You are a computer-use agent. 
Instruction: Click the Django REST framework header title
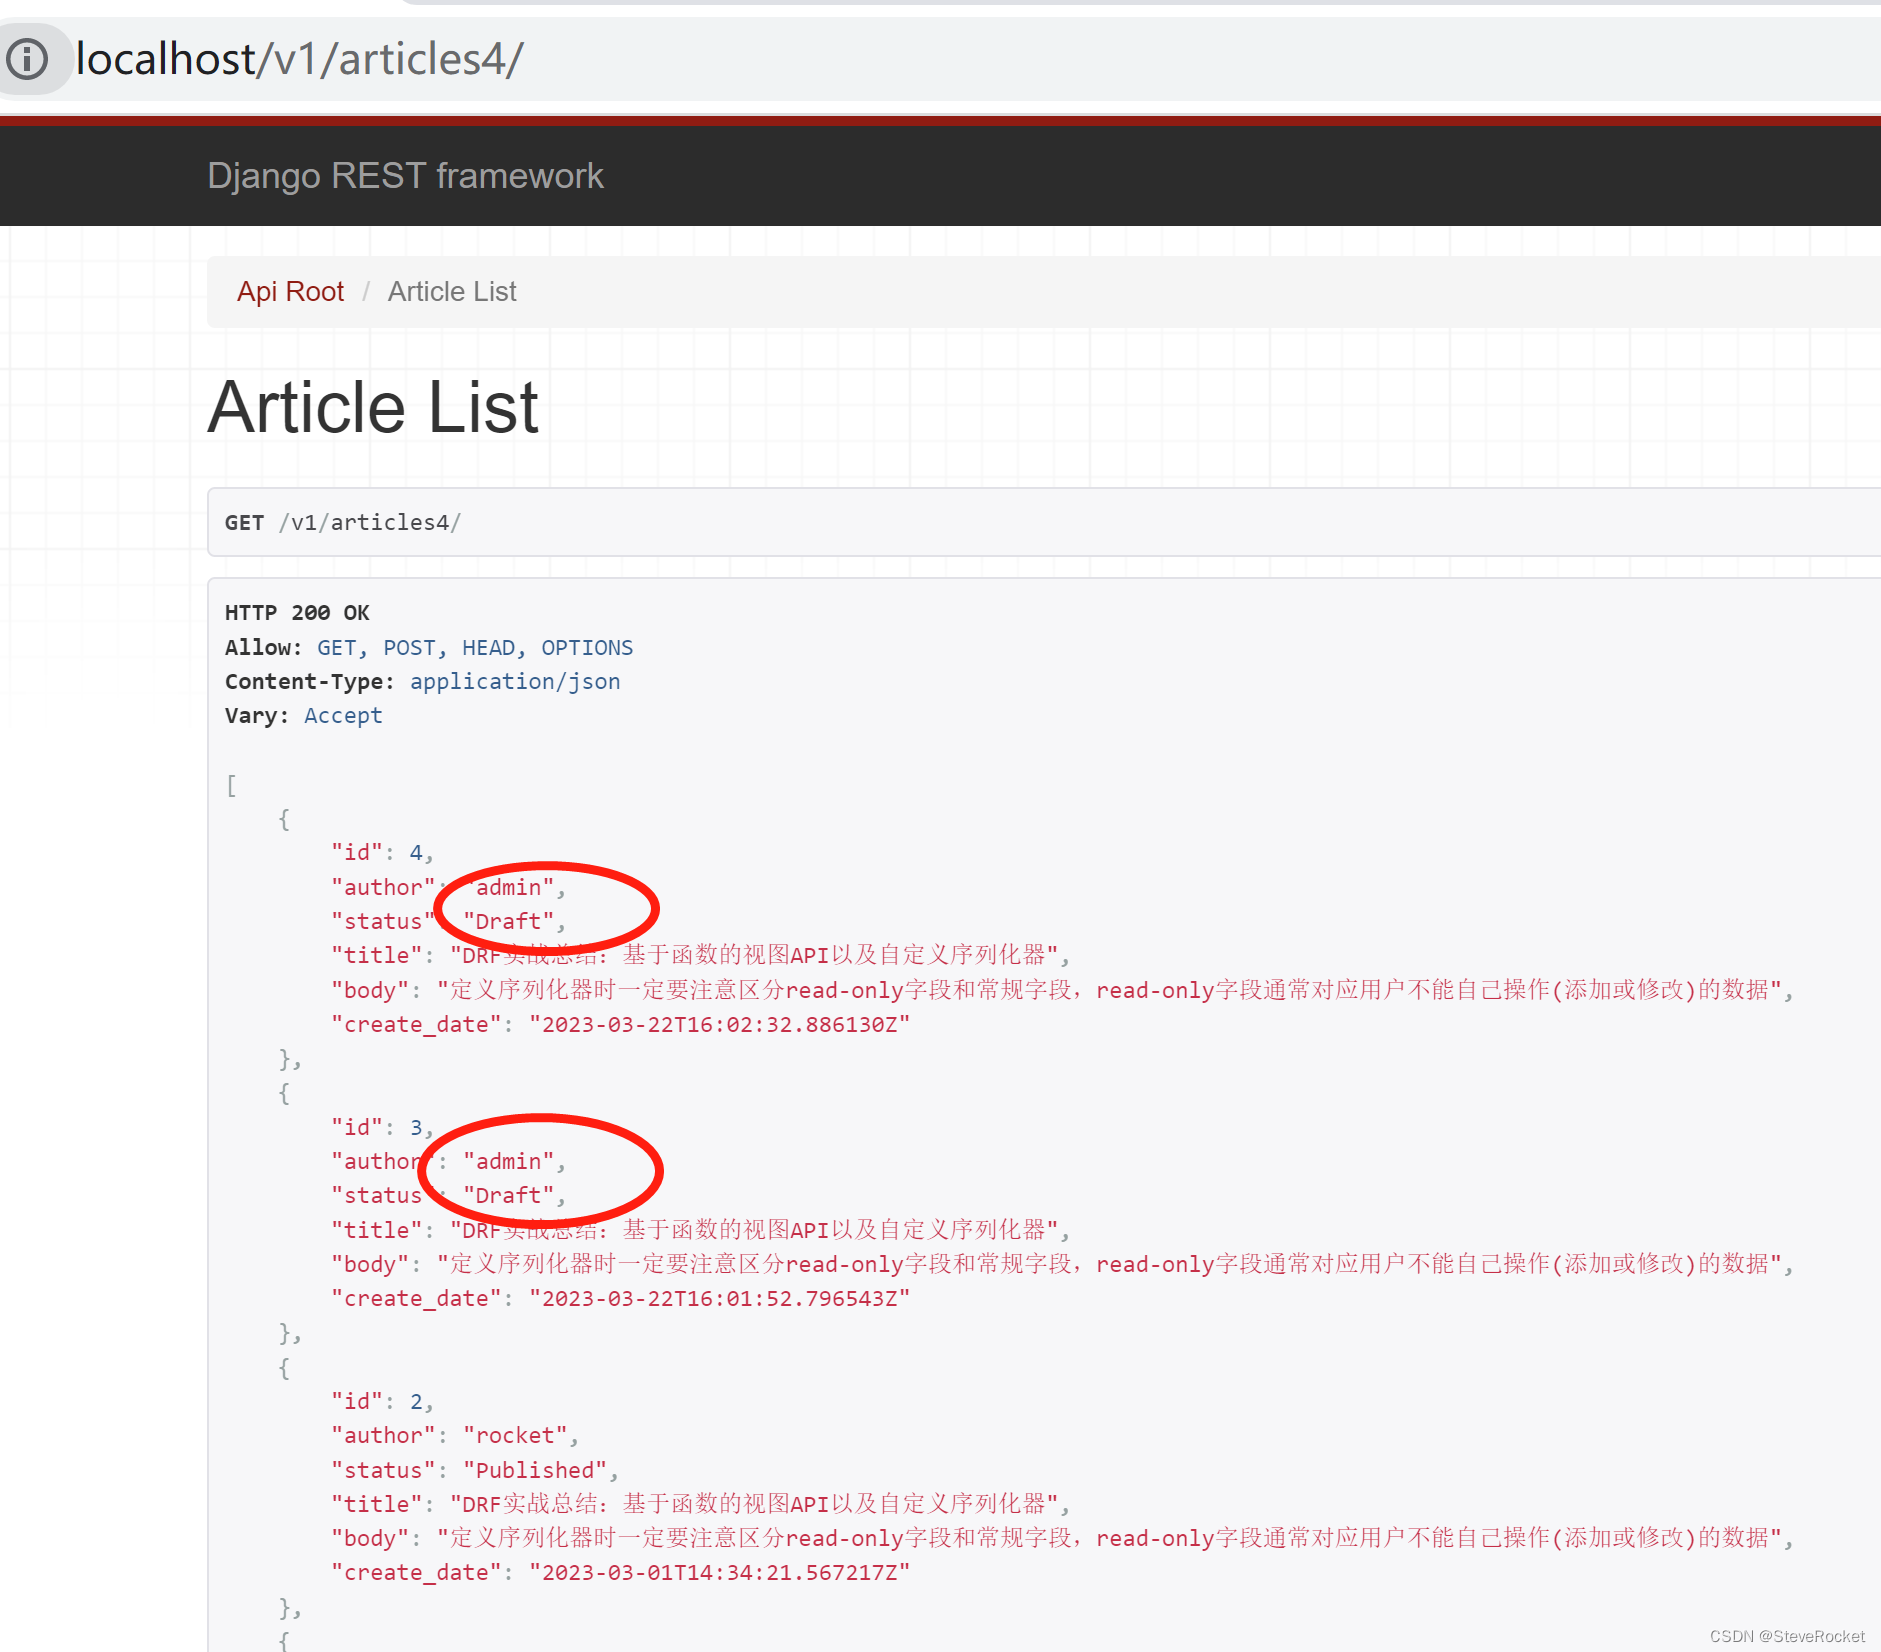405,175
